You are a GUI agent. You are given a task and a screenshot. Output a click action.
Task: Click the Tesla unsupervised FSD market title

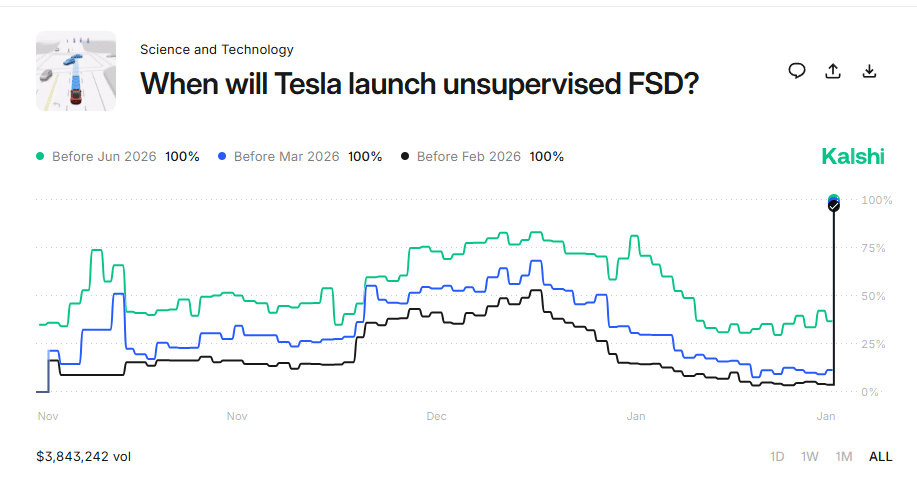(x=418, y=83)
